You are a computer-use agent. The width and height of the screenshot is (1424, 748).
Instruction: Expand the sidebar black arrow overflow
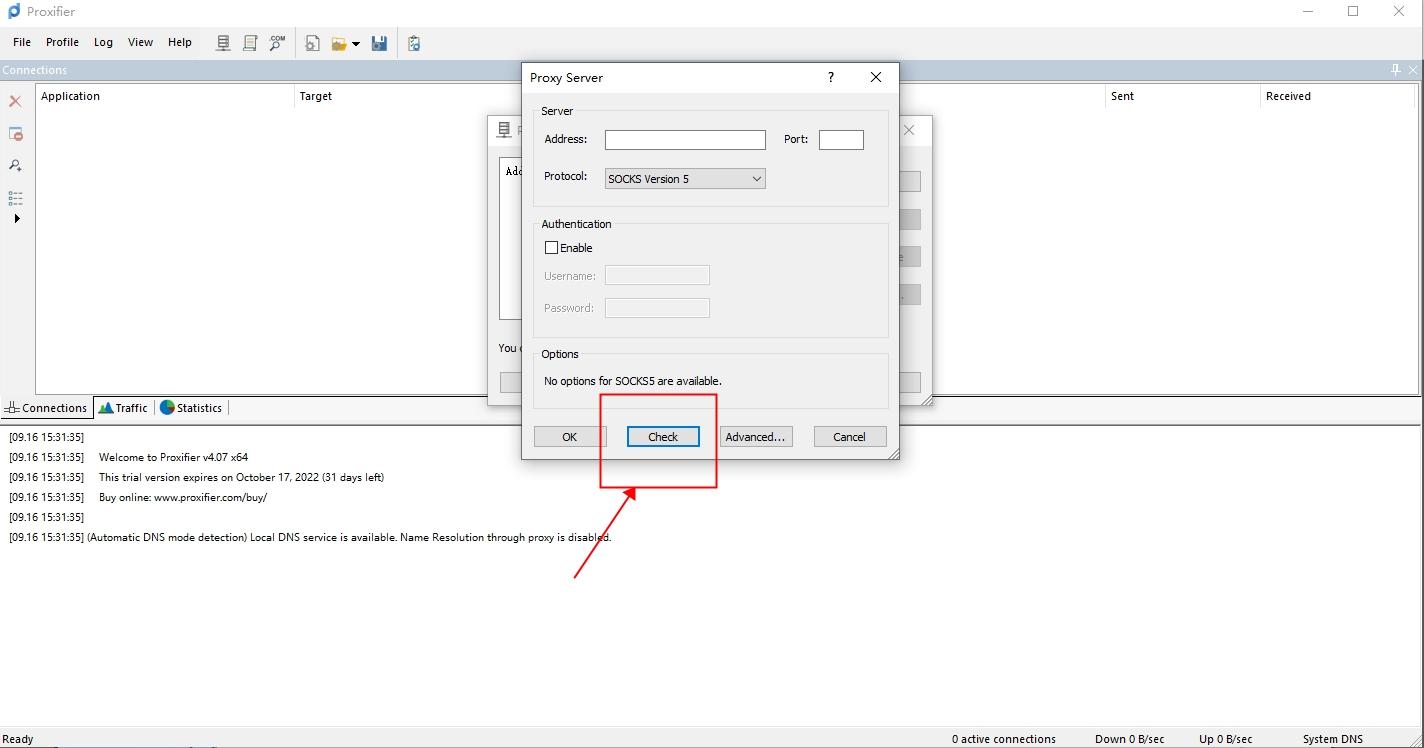16,218
